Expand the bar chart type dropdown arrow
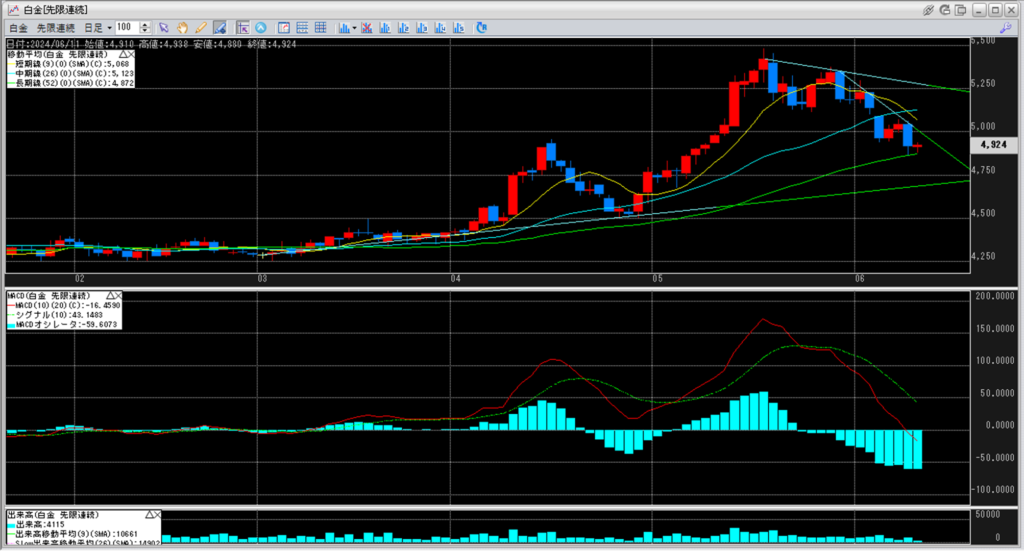Image resolution: width=1024 pixels, height=551 pixels. (x=355, y=27)
